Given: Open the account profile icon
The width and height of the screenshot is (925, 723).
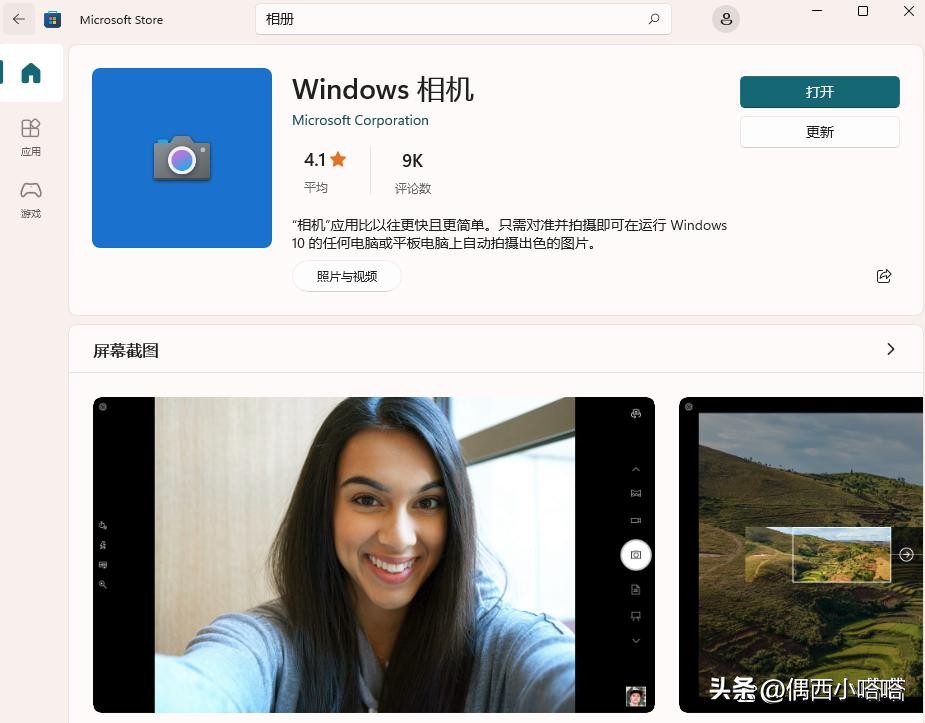Looking at the screenshot, I should [x=726, y=19].
